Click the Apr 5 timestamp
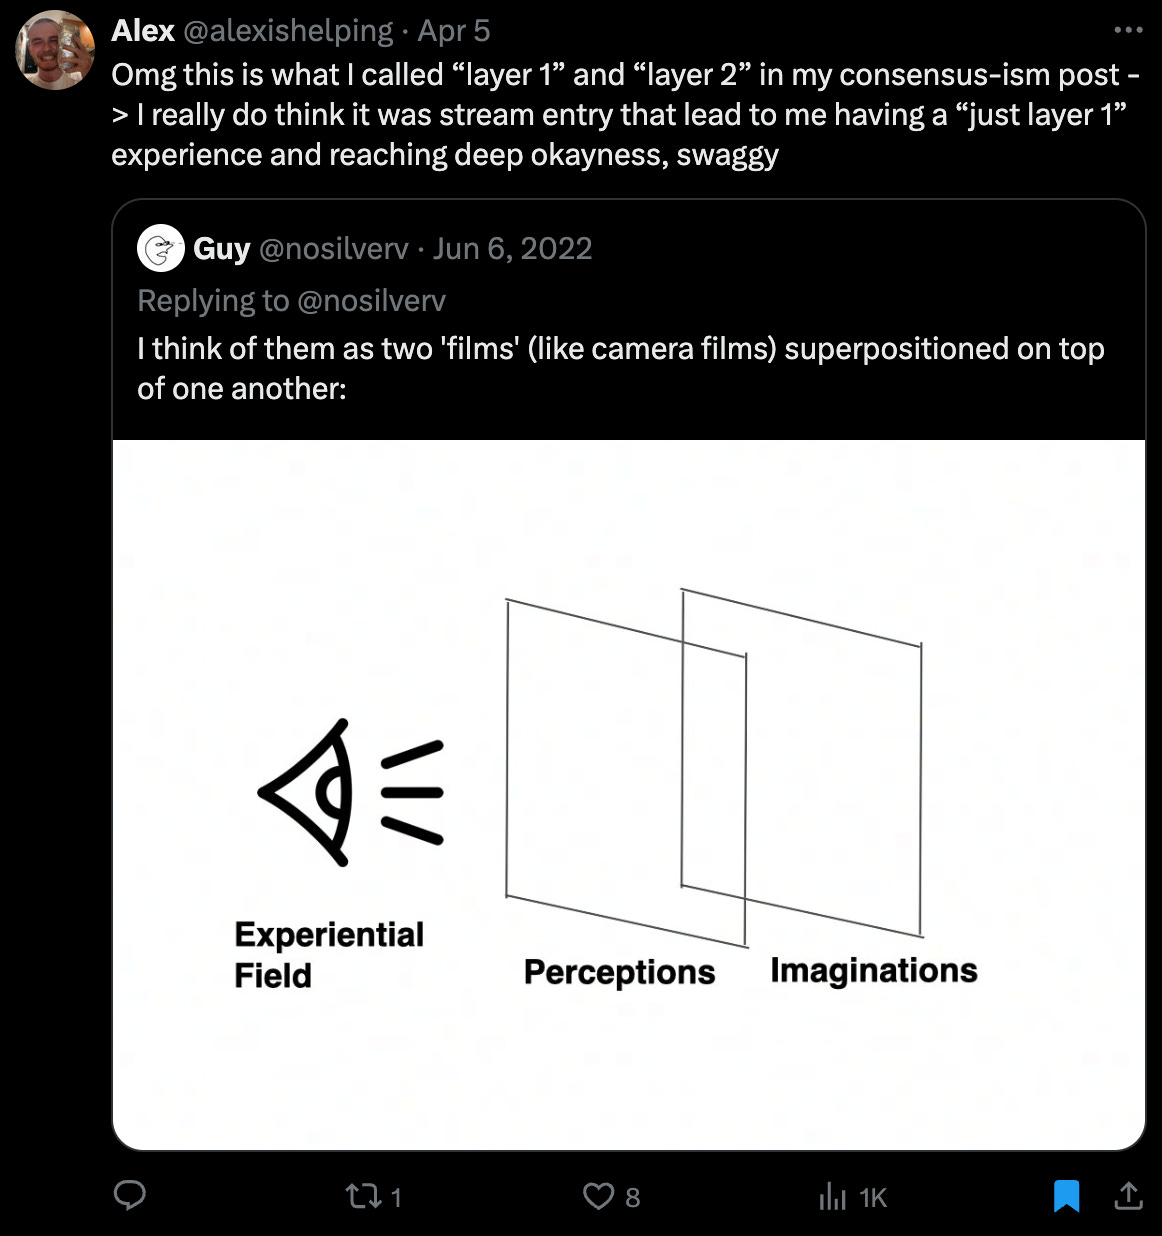Screen dimensions: 1162x1236 pyautogui.click(x=454, y=31)
